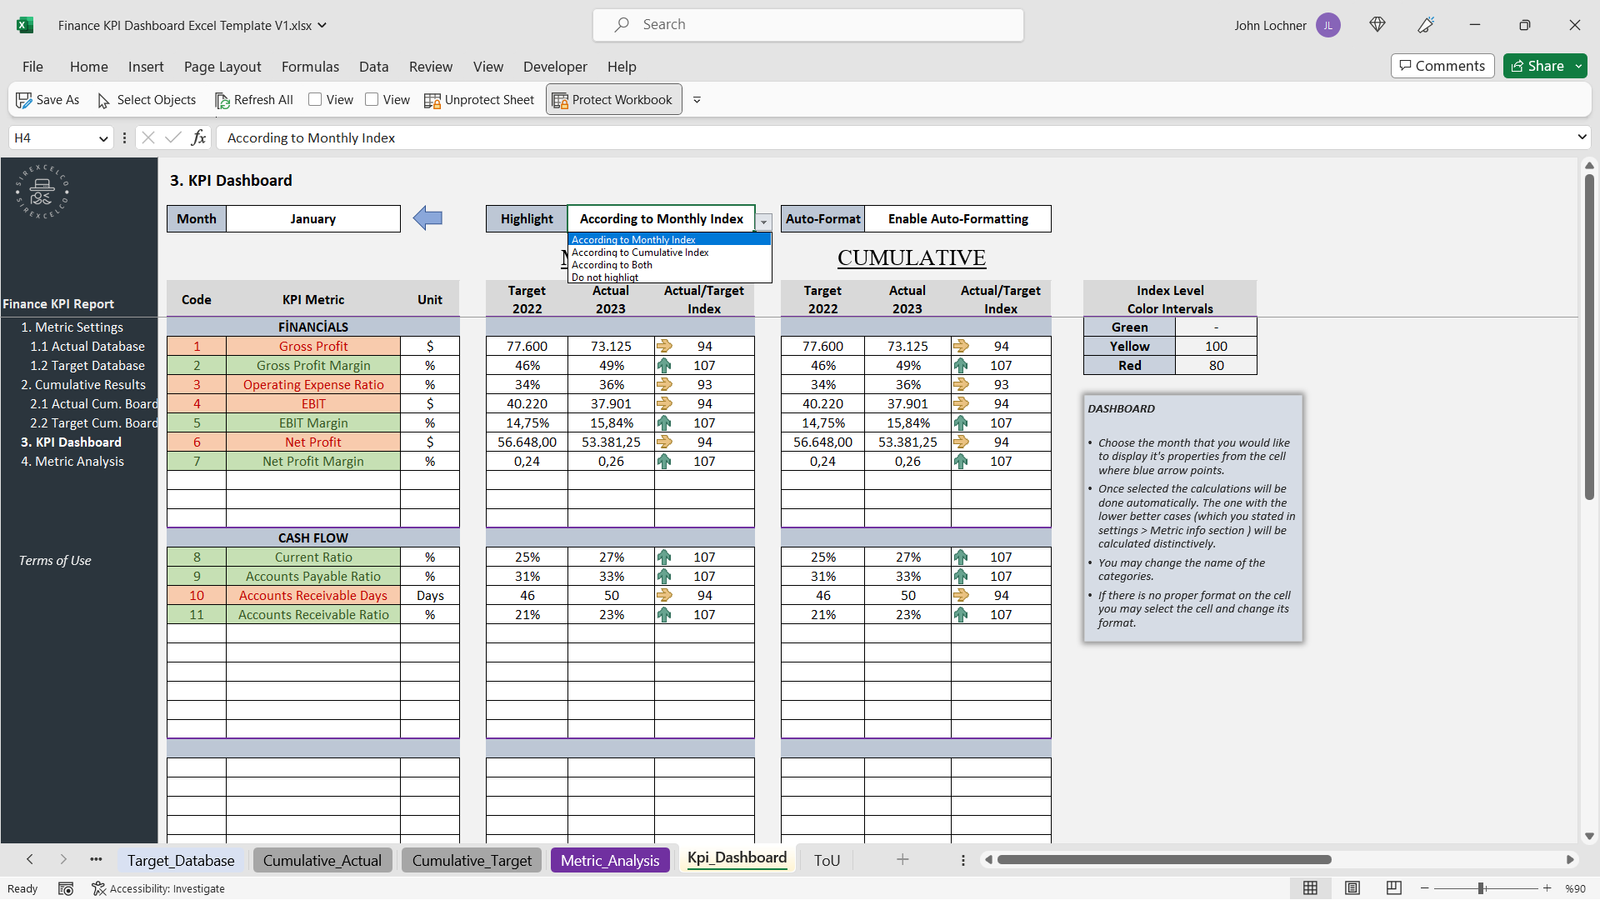Open the Formulas ribbon tab
Viewport: 1600px width, 900px height.
point(310,67)
